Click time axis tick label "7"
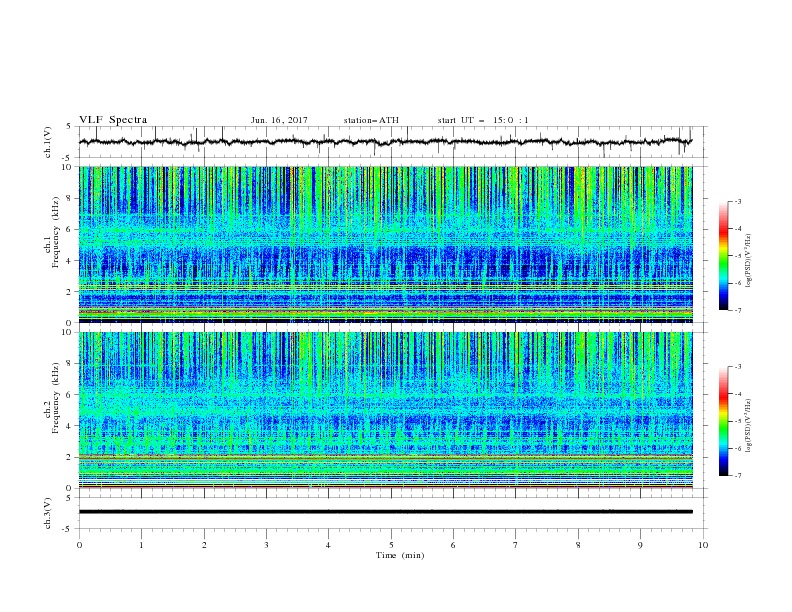792x612 pixels. click(516, 545)
